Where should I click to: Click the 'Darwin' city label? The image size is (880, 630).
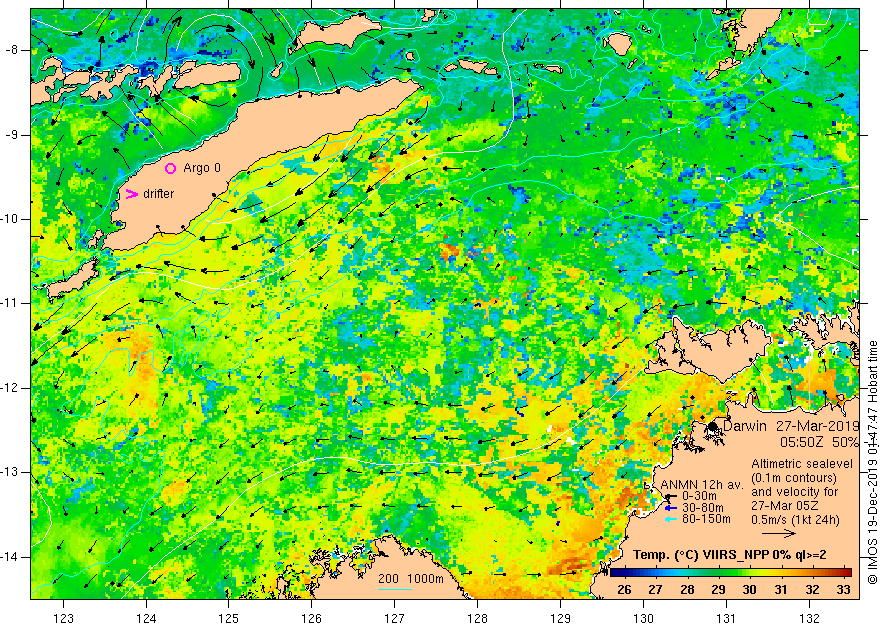click(x=745, y=426)
